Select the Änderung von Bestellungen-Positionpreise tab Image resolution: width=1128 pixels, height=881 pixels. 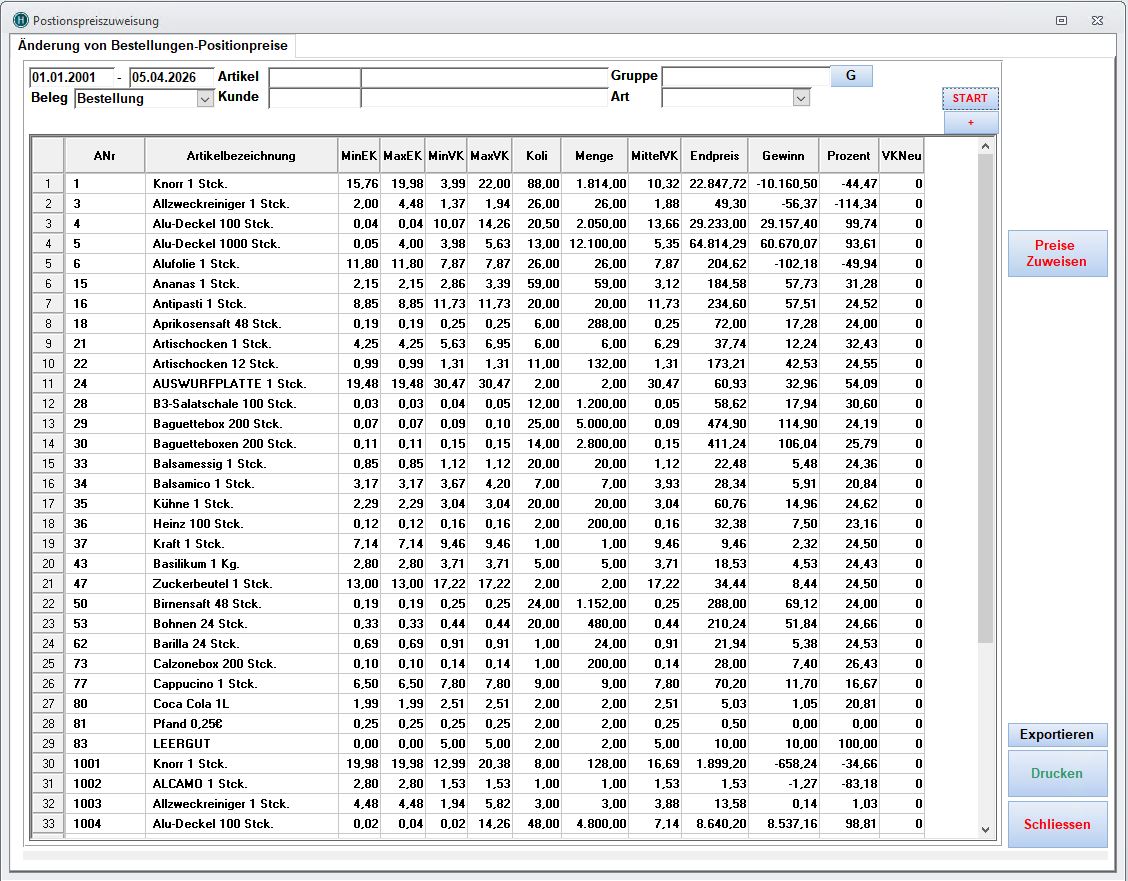153,46
